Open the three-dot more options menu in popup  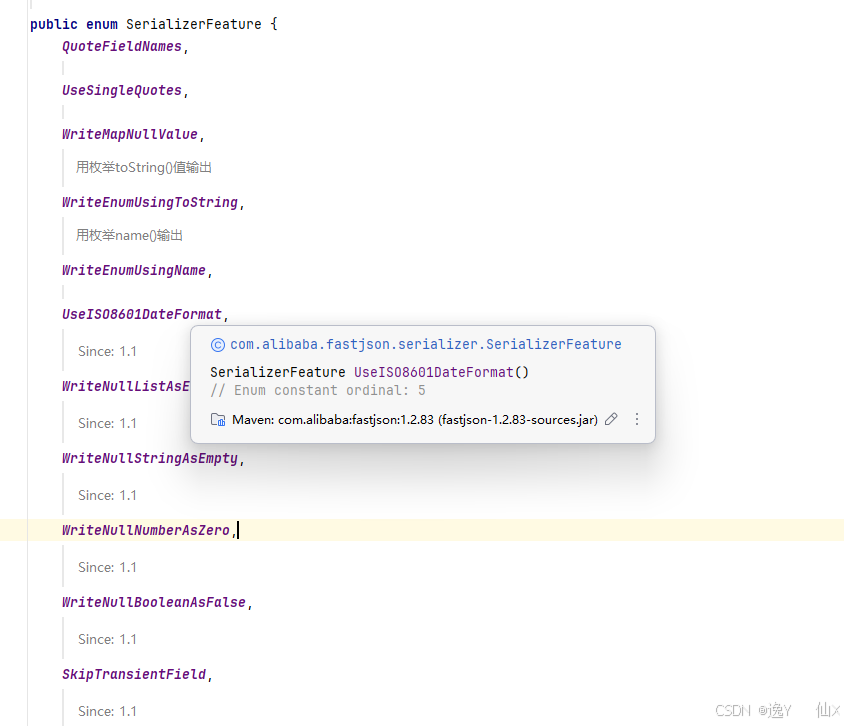(x=637, y=419)
